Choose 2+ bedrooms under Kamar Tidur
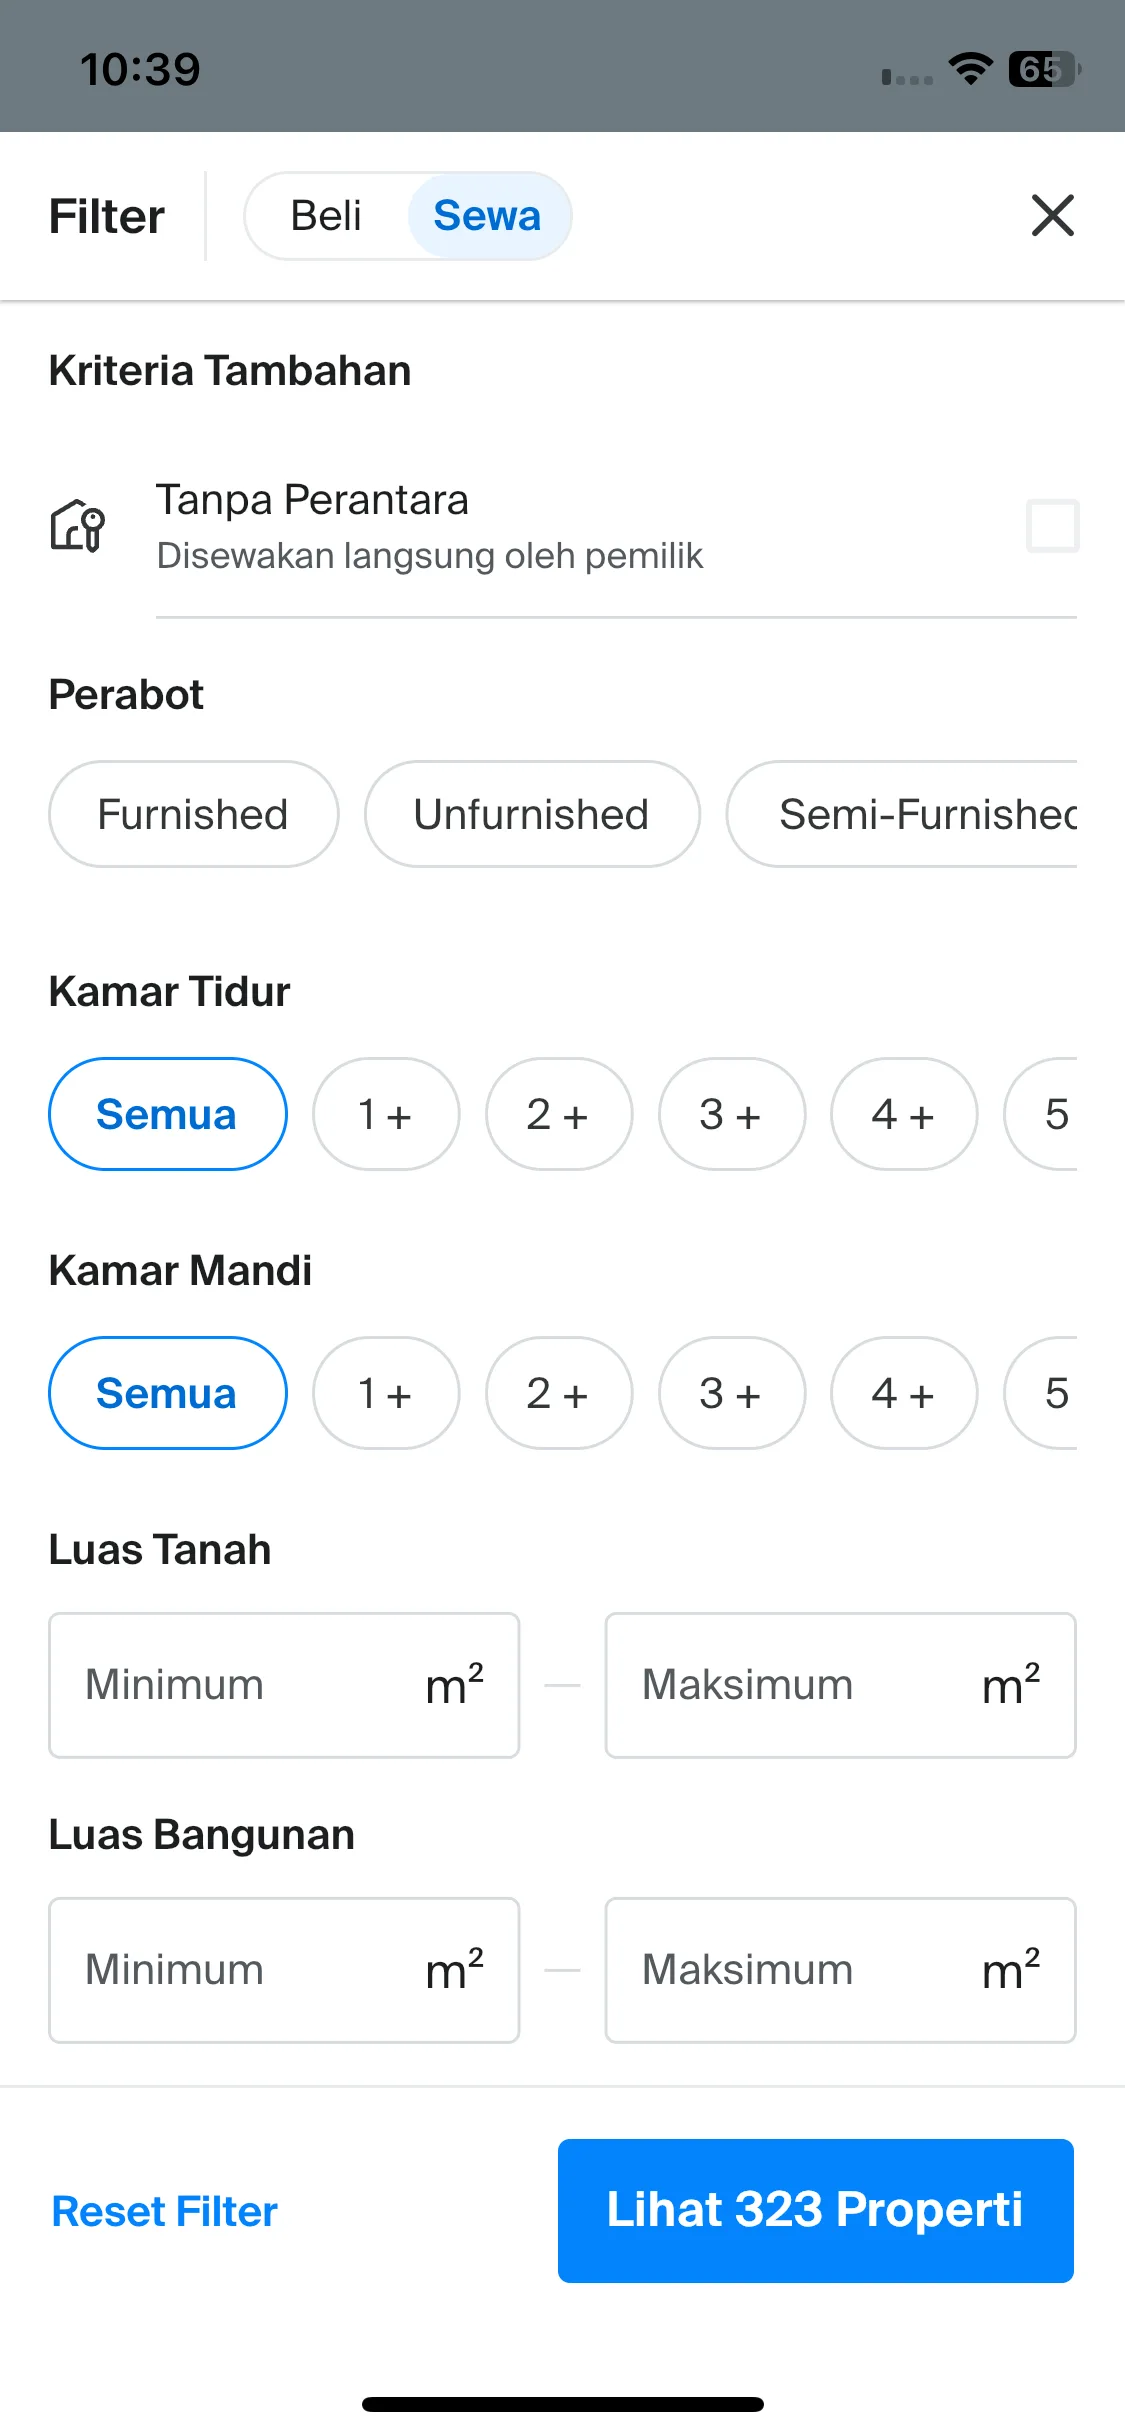Screen dimensions: 1125x2436 click(559, 1114)
